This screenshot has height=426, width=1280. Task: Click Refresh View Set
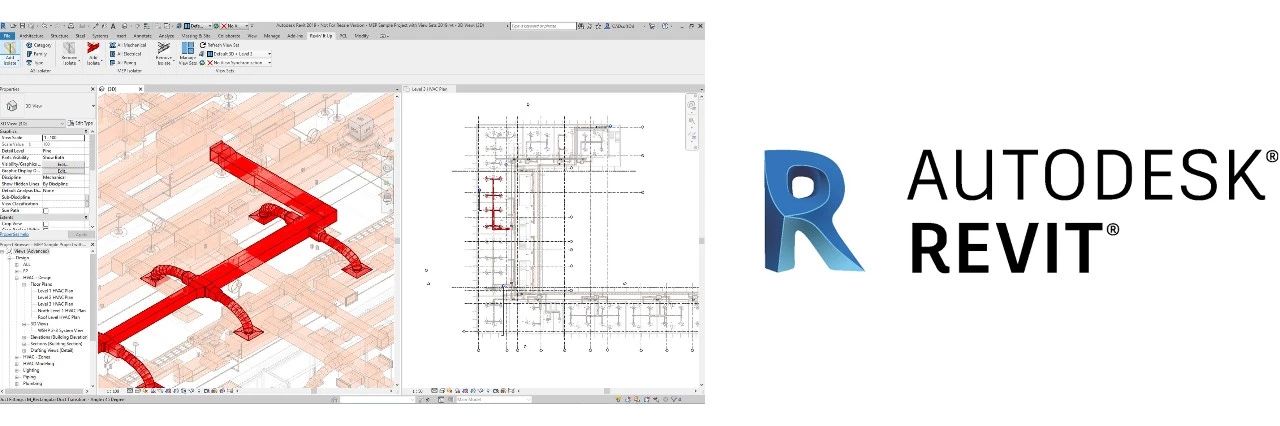click(220, 45)
